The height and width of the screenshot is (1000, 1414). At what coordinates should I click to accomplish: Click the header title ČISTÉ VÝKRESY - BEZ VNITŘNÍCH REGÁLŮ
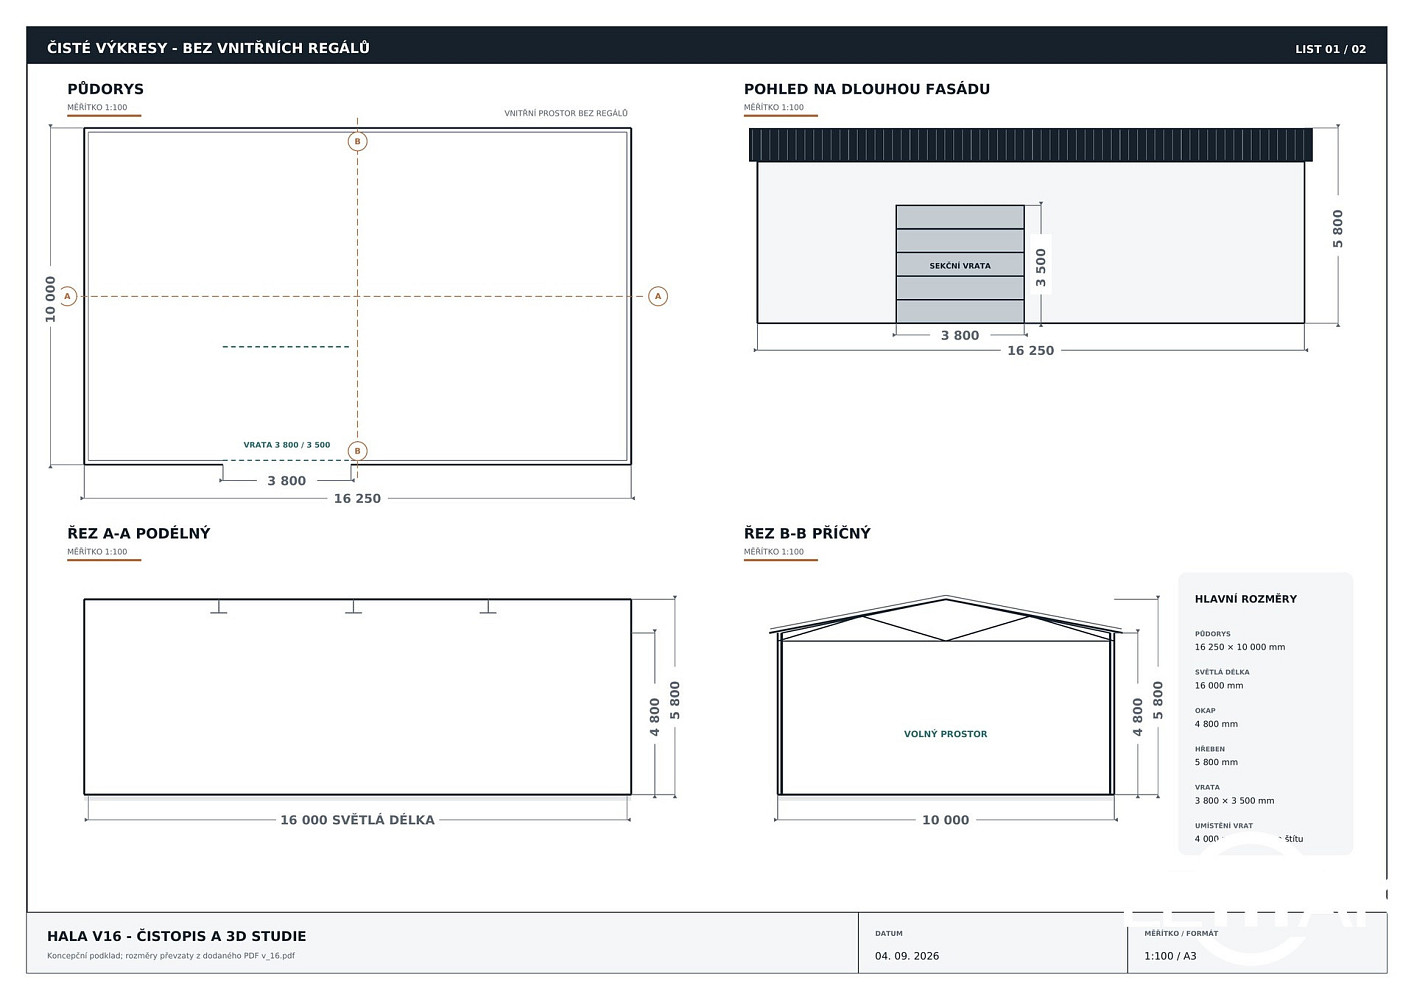(208, 48)
